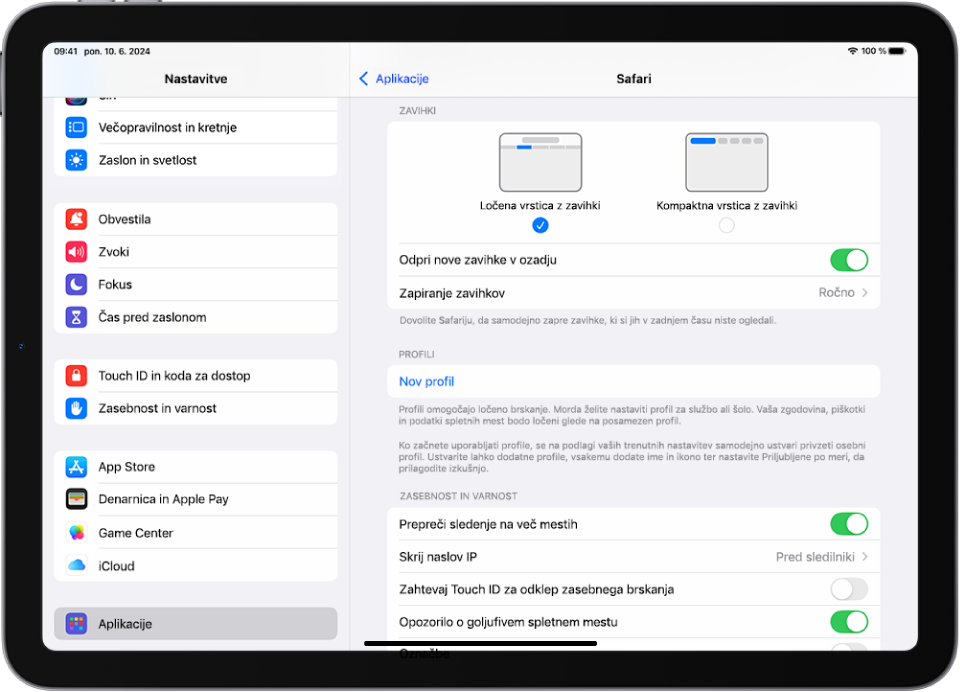Screen dimensions: 960x692
Task: Tap the battery indicator icon
Action: coord(897,51)
